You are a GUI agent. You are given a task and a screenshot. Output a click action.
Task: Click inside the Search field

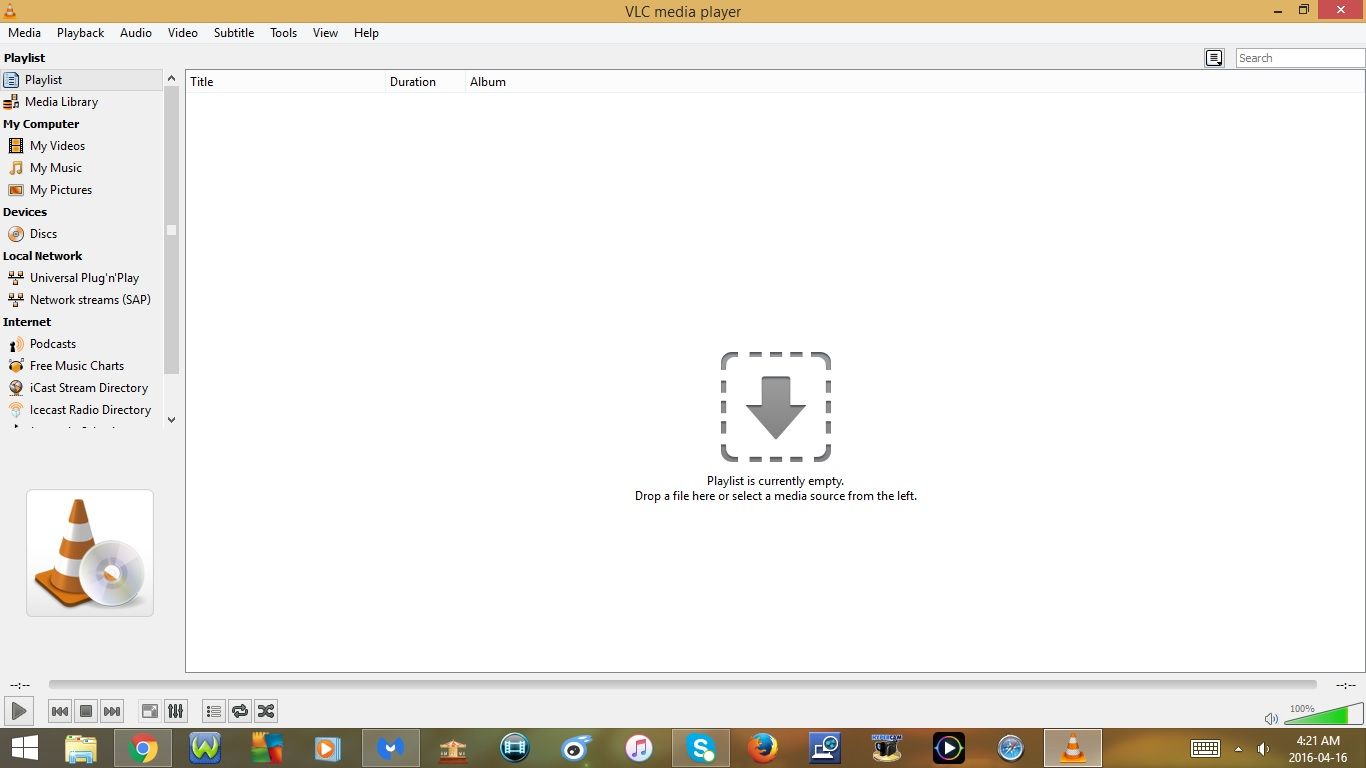tap(1298, 57)
